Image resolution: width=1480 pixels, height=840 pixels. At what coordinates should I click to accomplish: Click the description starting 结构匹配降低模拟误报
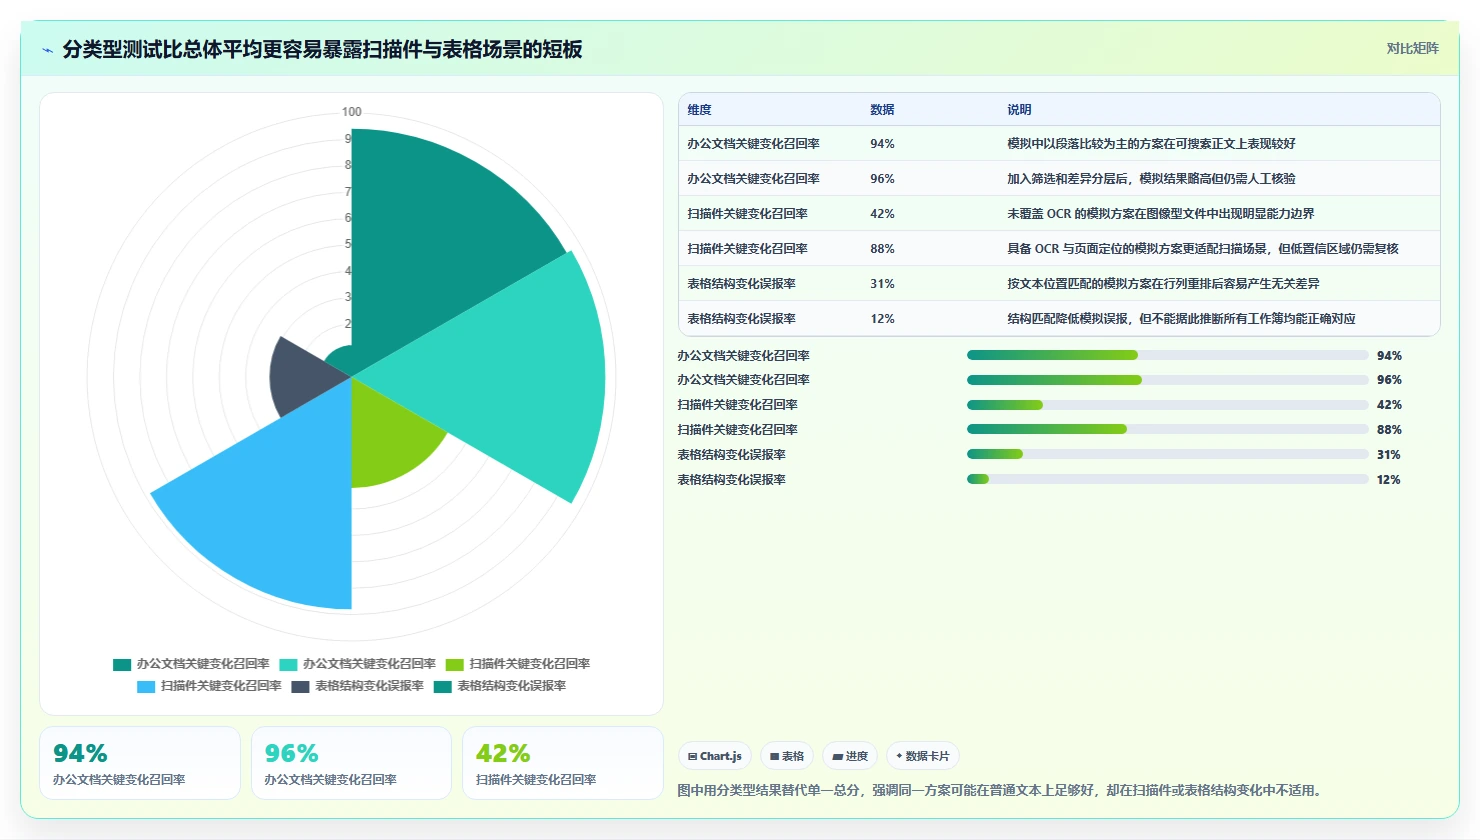tap(1181, 319)
